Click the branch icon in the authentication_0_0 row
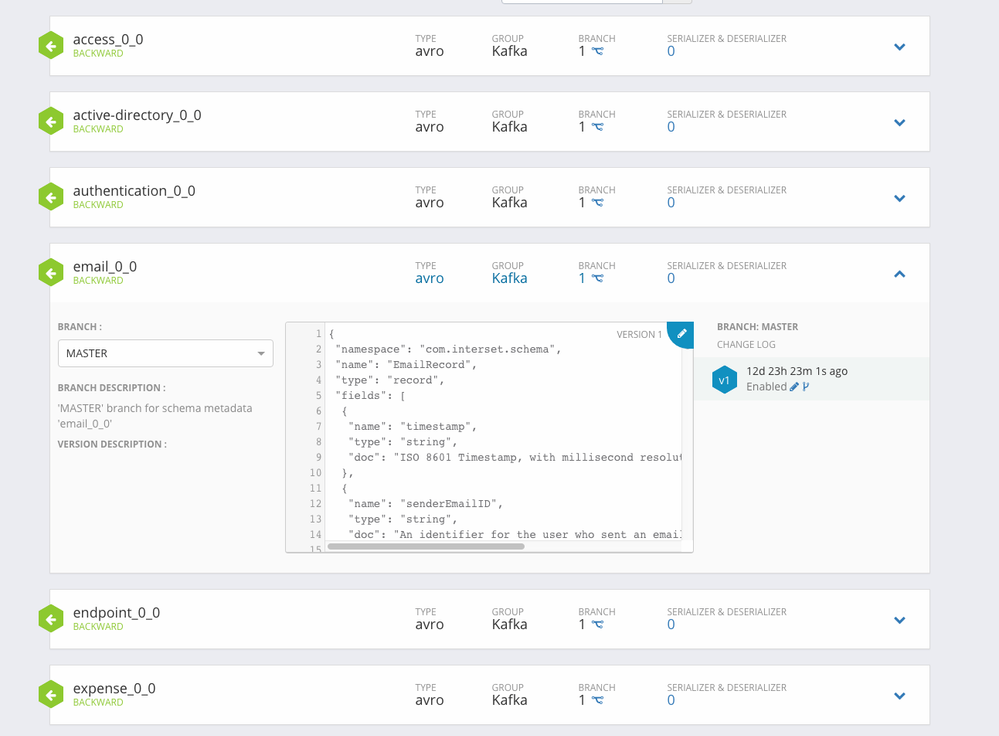 pos(597,203)
